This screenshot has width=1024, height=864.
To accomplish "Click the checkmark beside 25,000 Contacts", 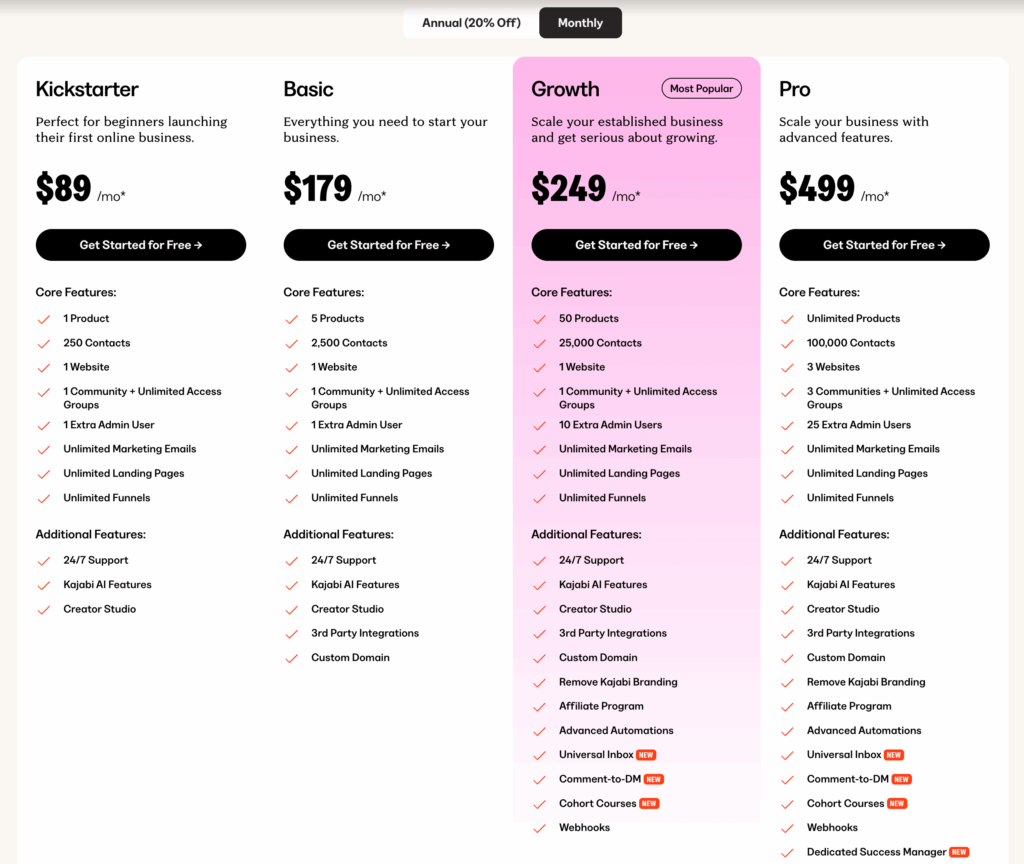I will [x=540, y=343].
